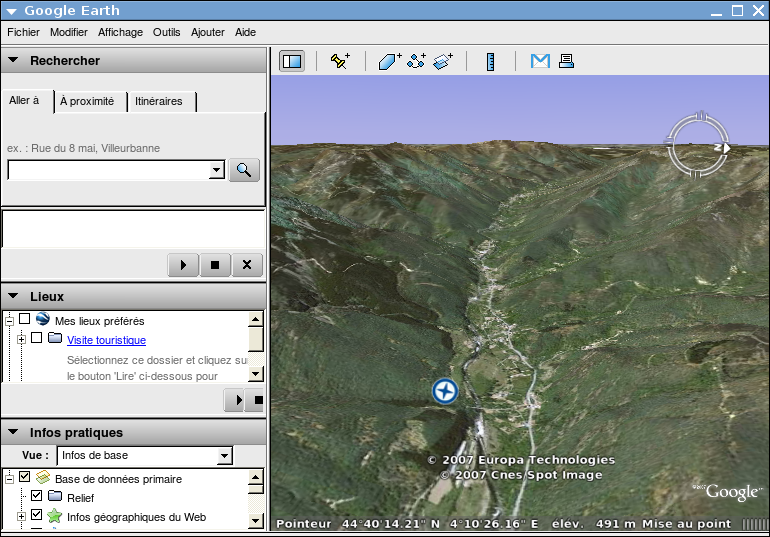Click the add polygon tool
The height and width of the screenshot is (537, 770).
(390, 61)
